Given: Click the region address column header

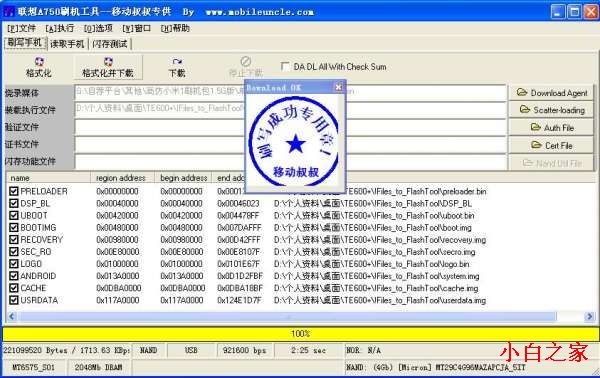Looking at the screenshot, I should (x=122, y=178).
